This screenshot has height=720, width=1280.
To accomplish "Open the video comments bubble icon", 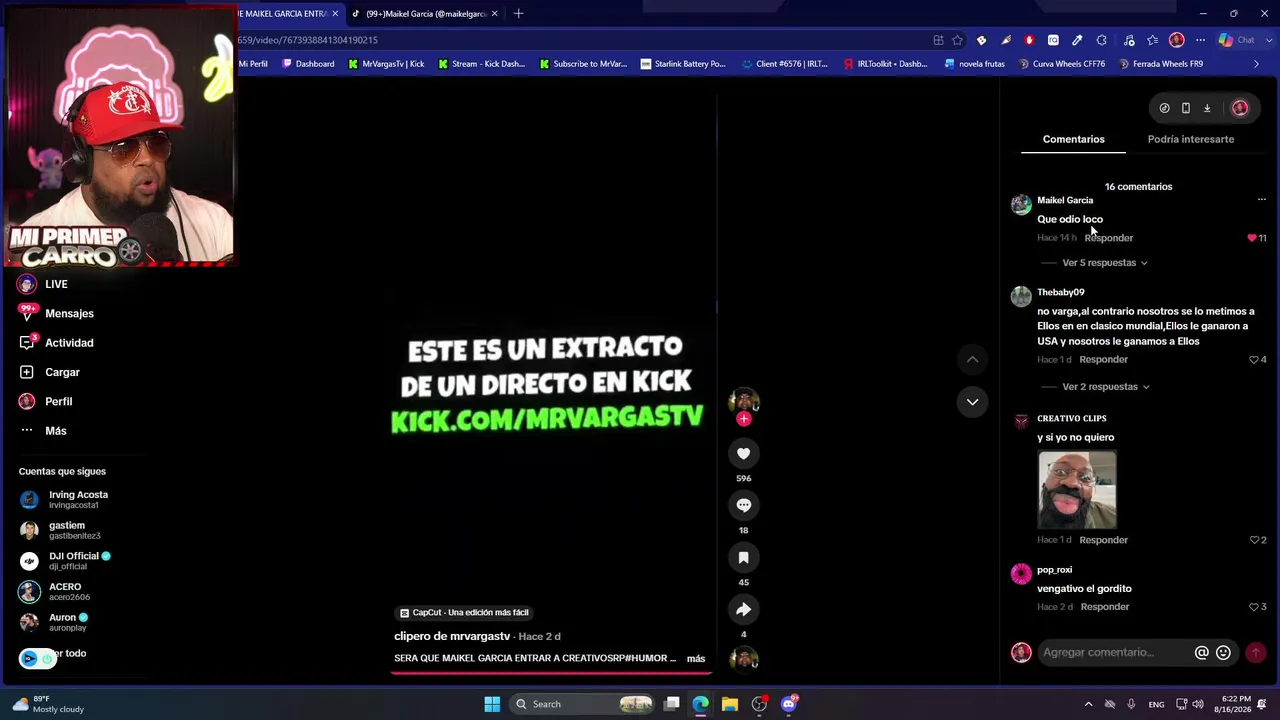I will (743, 505).
